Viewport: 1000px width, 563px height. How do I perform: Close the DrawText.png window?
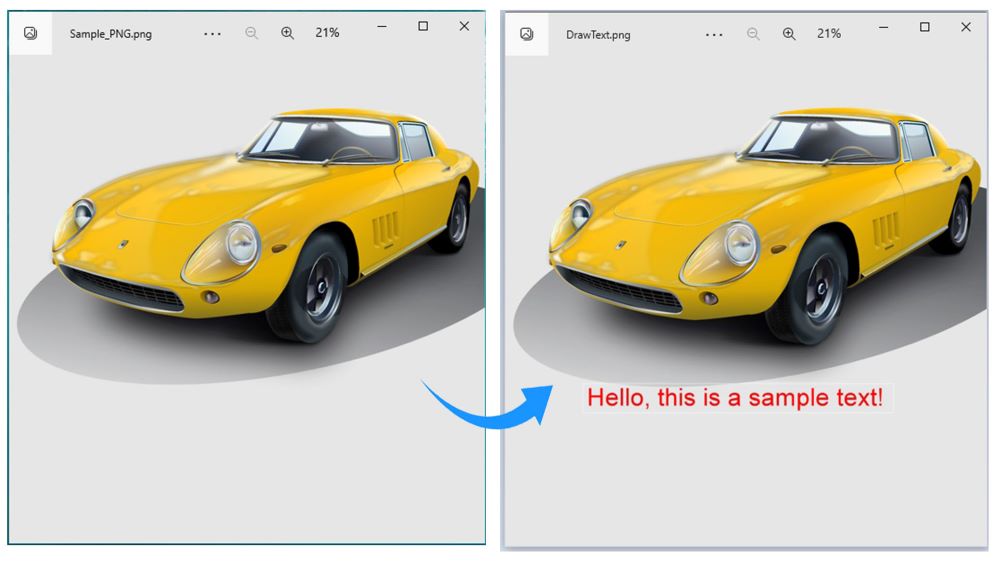click(x=965, y=27)
